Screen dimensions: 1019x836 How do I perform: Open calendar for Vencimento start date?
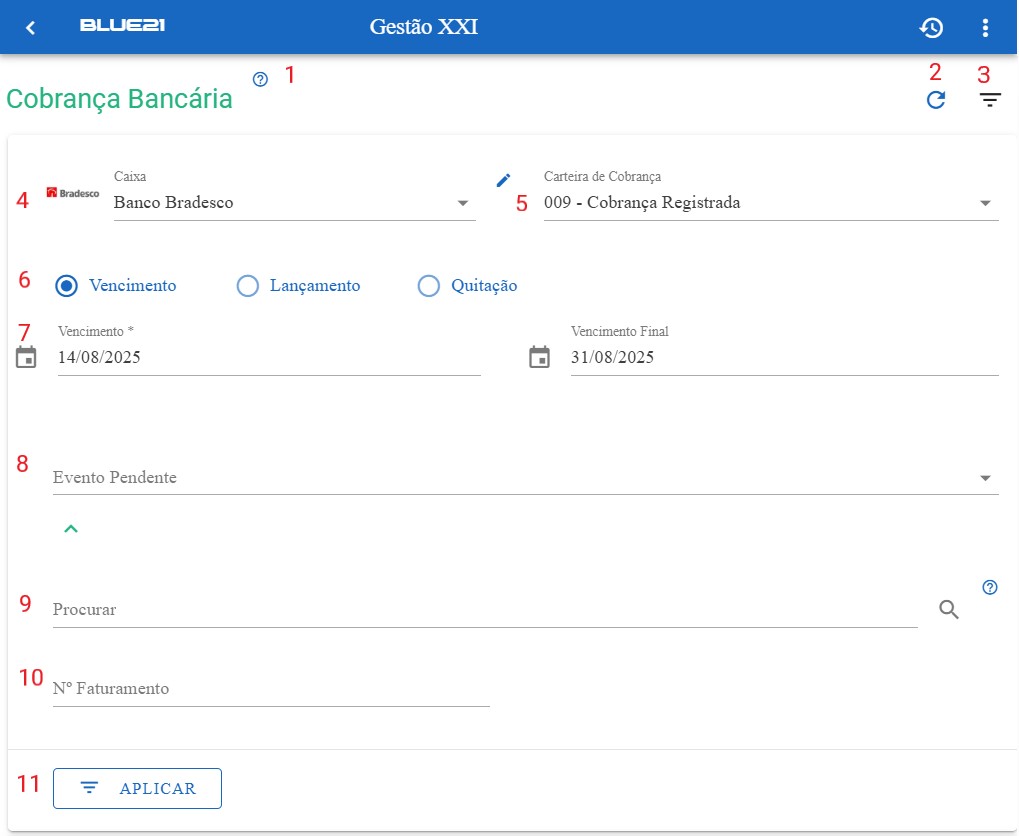[x=26, y=357]
